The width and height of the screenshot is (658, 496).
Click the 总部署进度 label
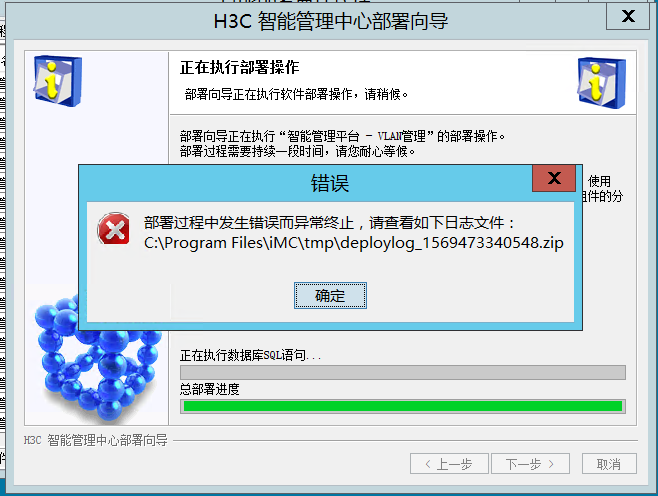coord(210,389)
